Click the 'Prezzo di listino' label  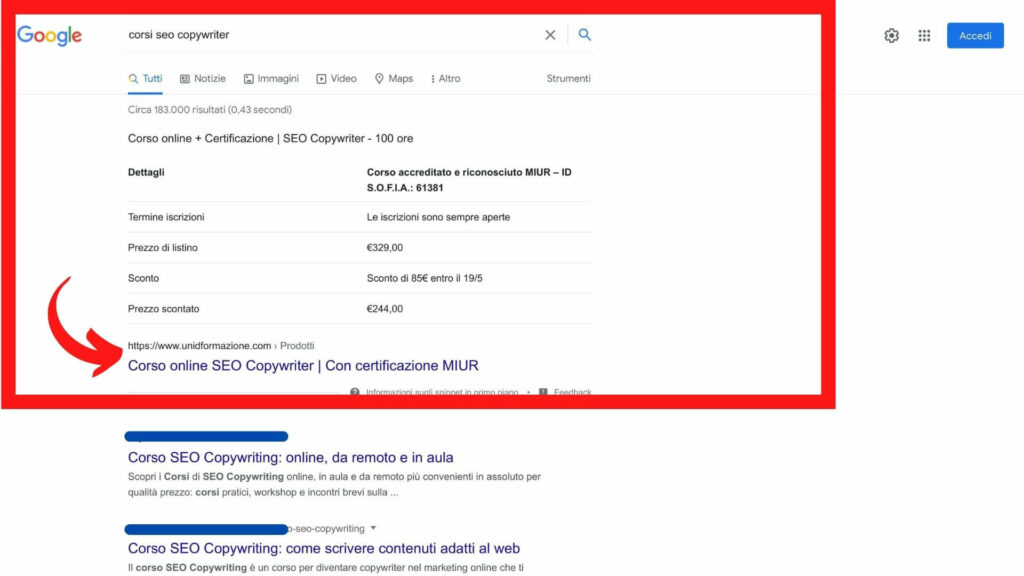point(163,248)
